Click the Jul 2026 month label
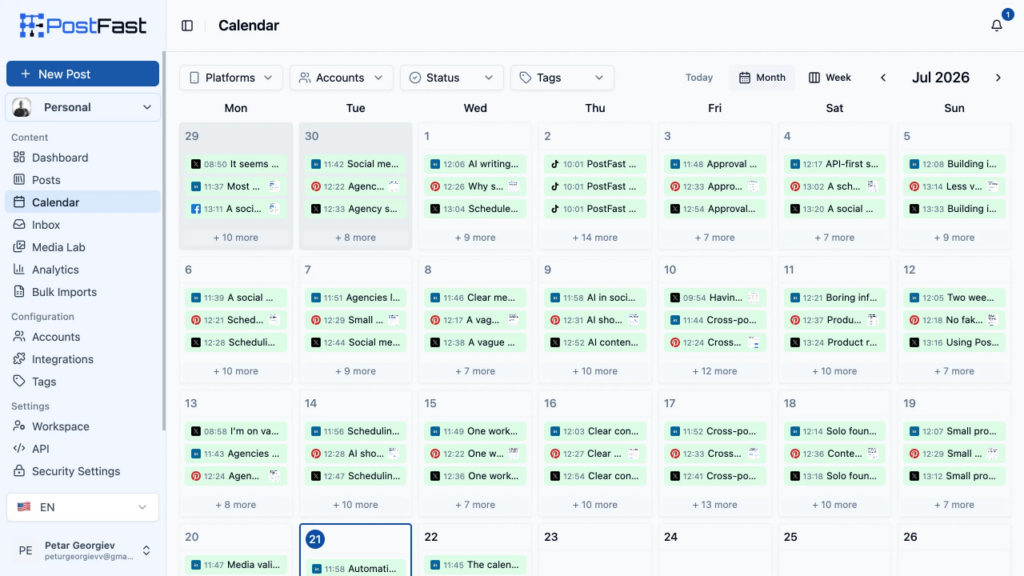Viewport: 1024px width, 576px height. pyautogui.click(x=940, y=78)
